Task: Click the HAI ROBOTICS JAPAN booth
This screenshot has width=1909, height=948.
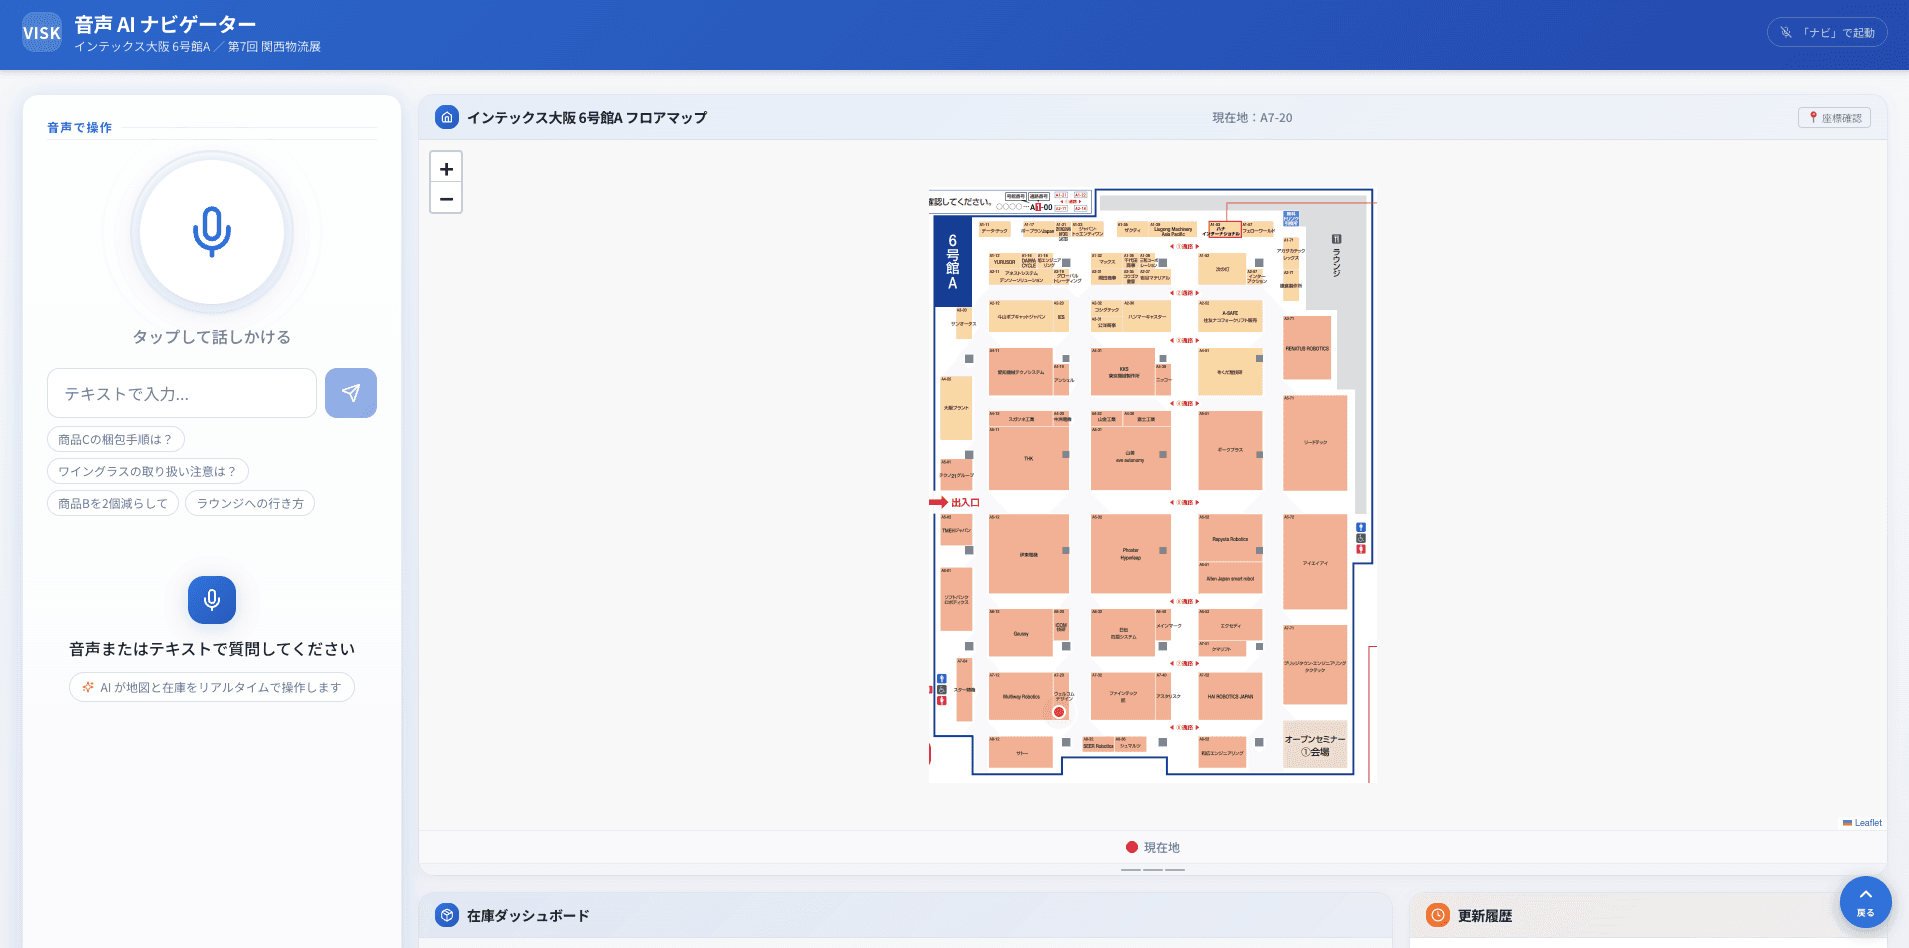Action: (x=1230, y=696)
